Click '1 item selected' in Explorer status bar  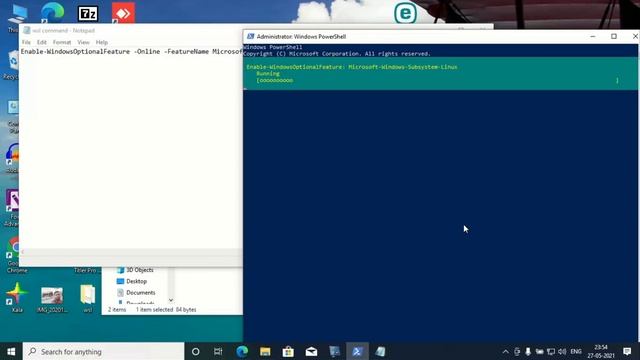(154, 310)
